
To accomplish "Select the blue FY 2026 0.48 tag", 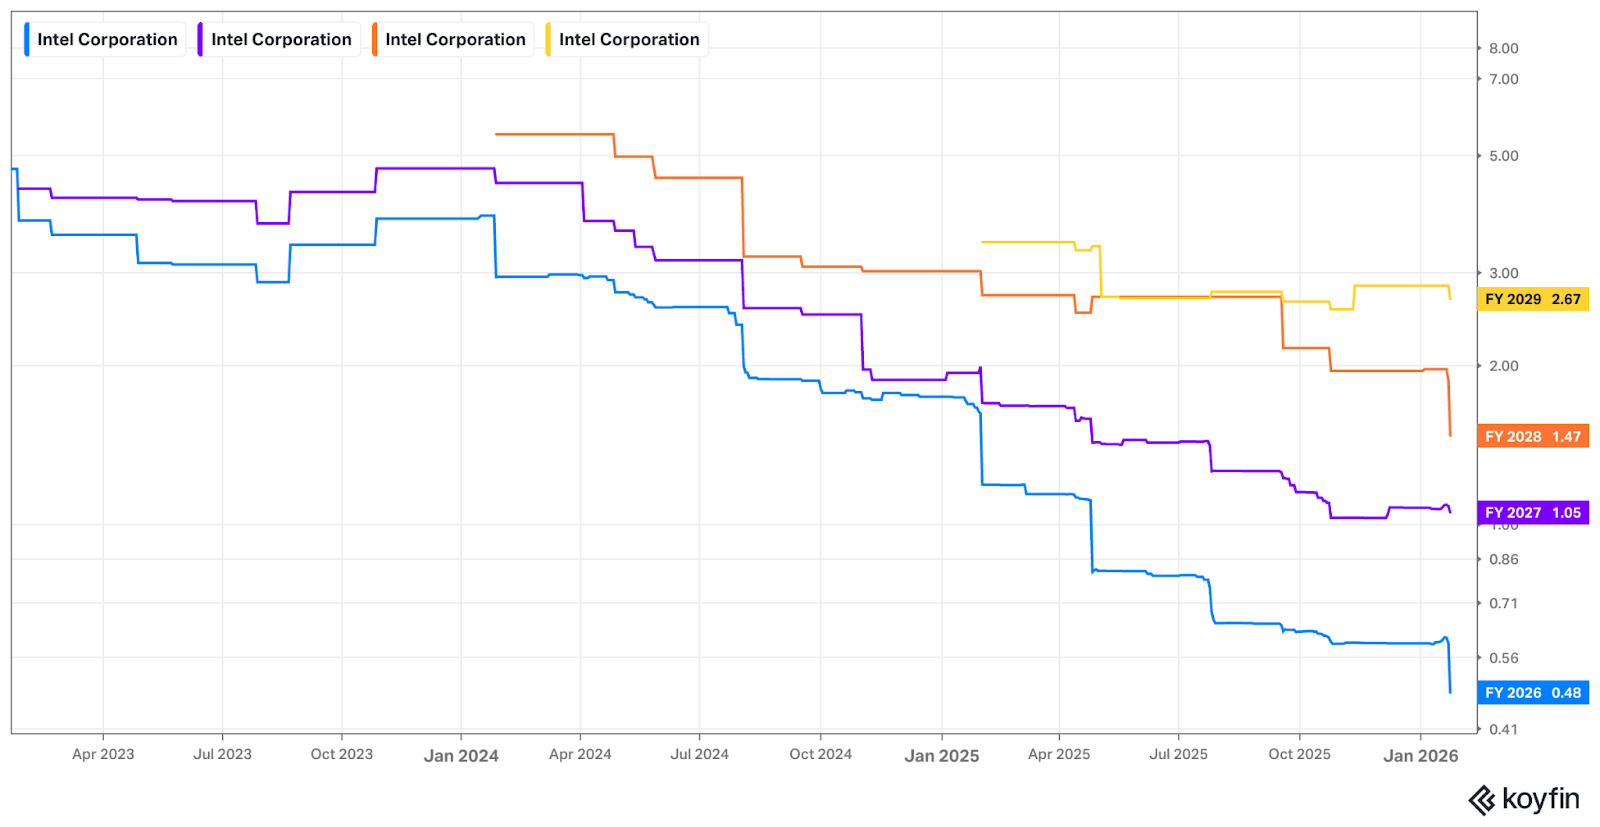I will click(1532, 693).
